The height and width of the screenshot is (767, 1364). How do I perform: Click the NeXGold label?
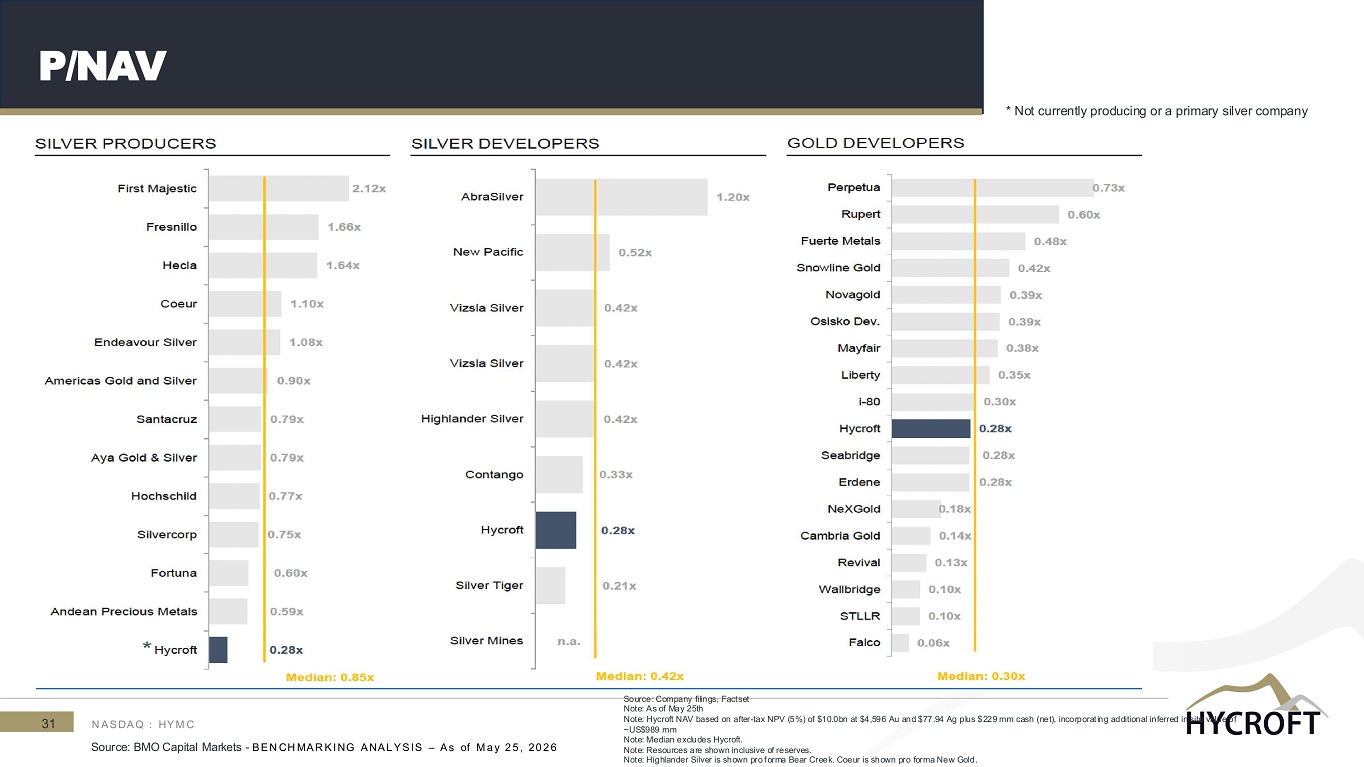tap(854, 509)
